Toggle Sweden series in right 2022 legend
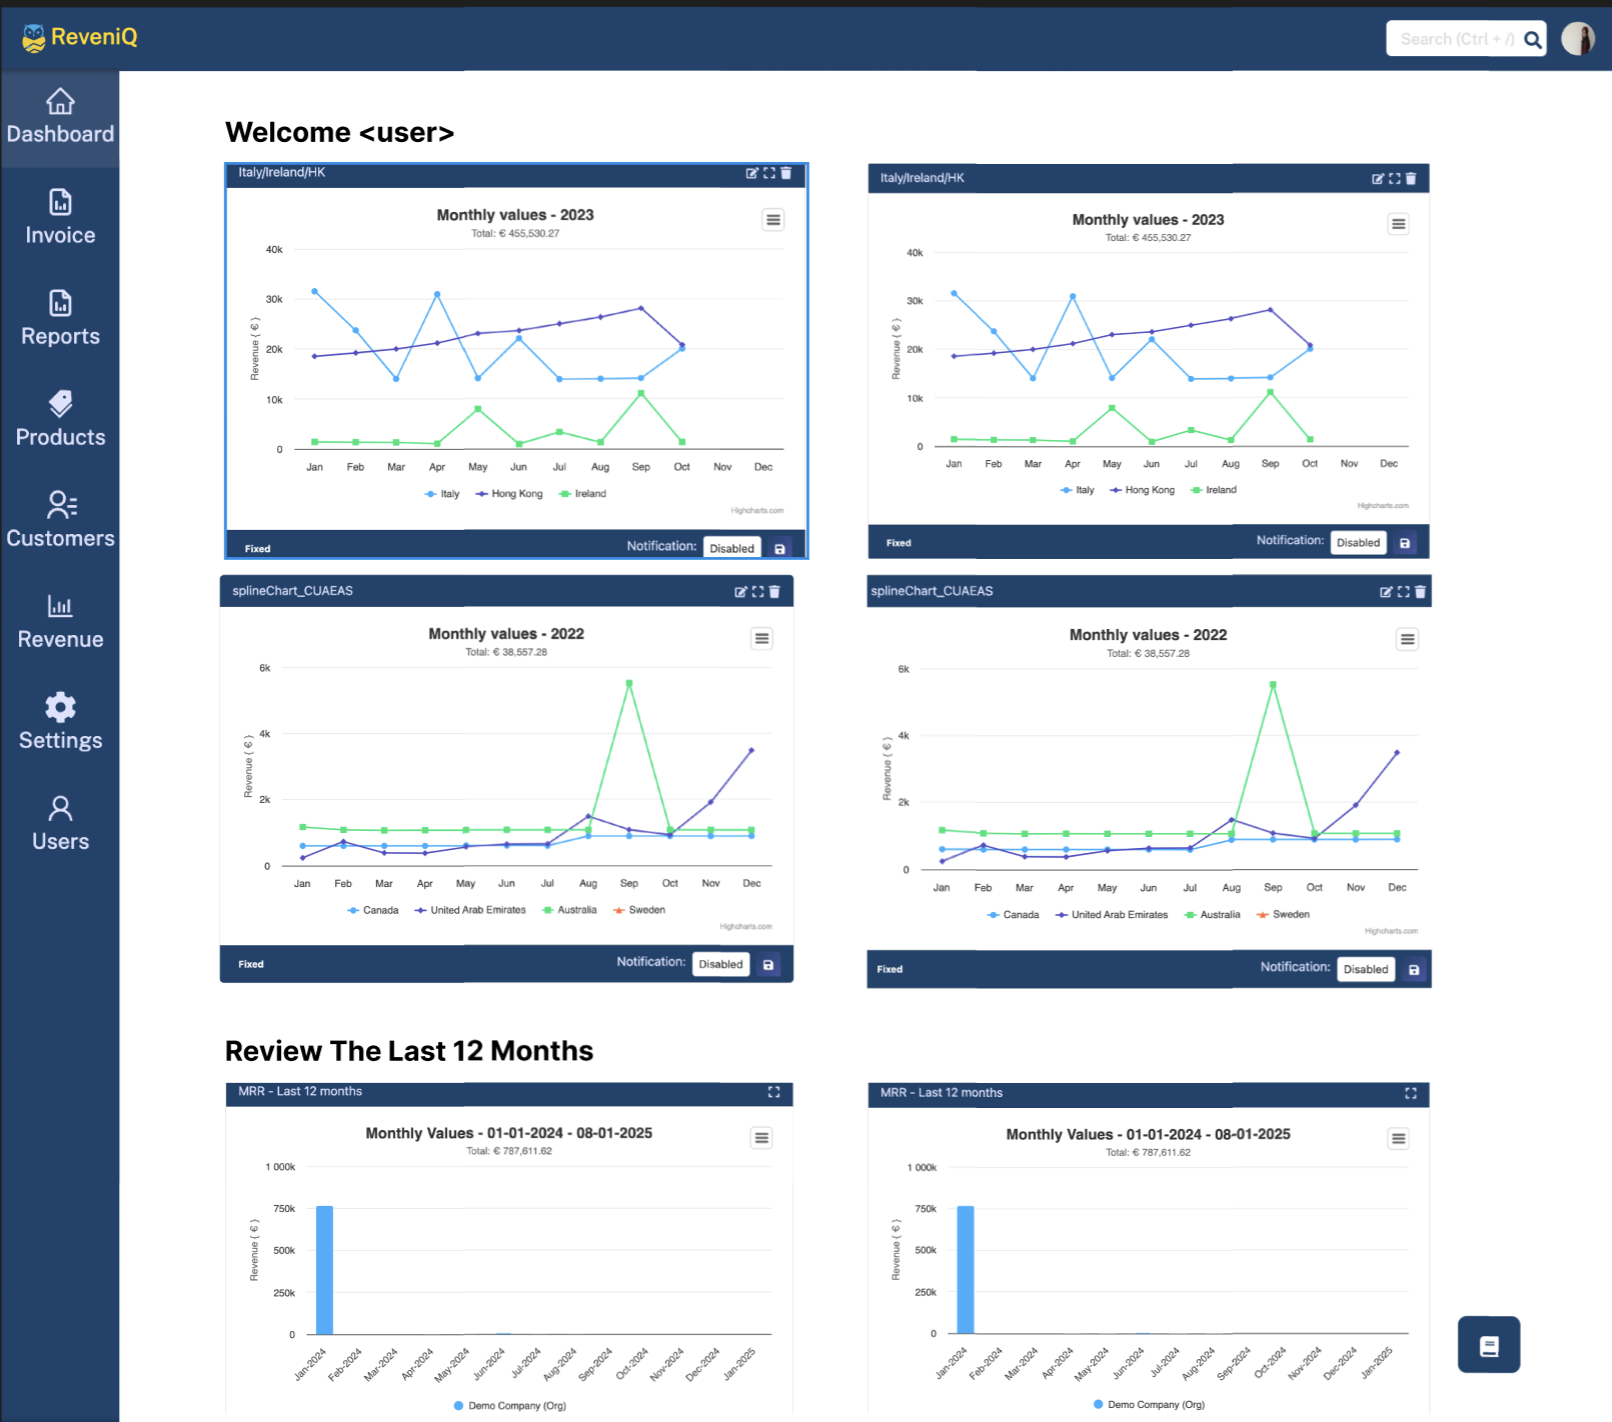 click(x=1283, y=915)
